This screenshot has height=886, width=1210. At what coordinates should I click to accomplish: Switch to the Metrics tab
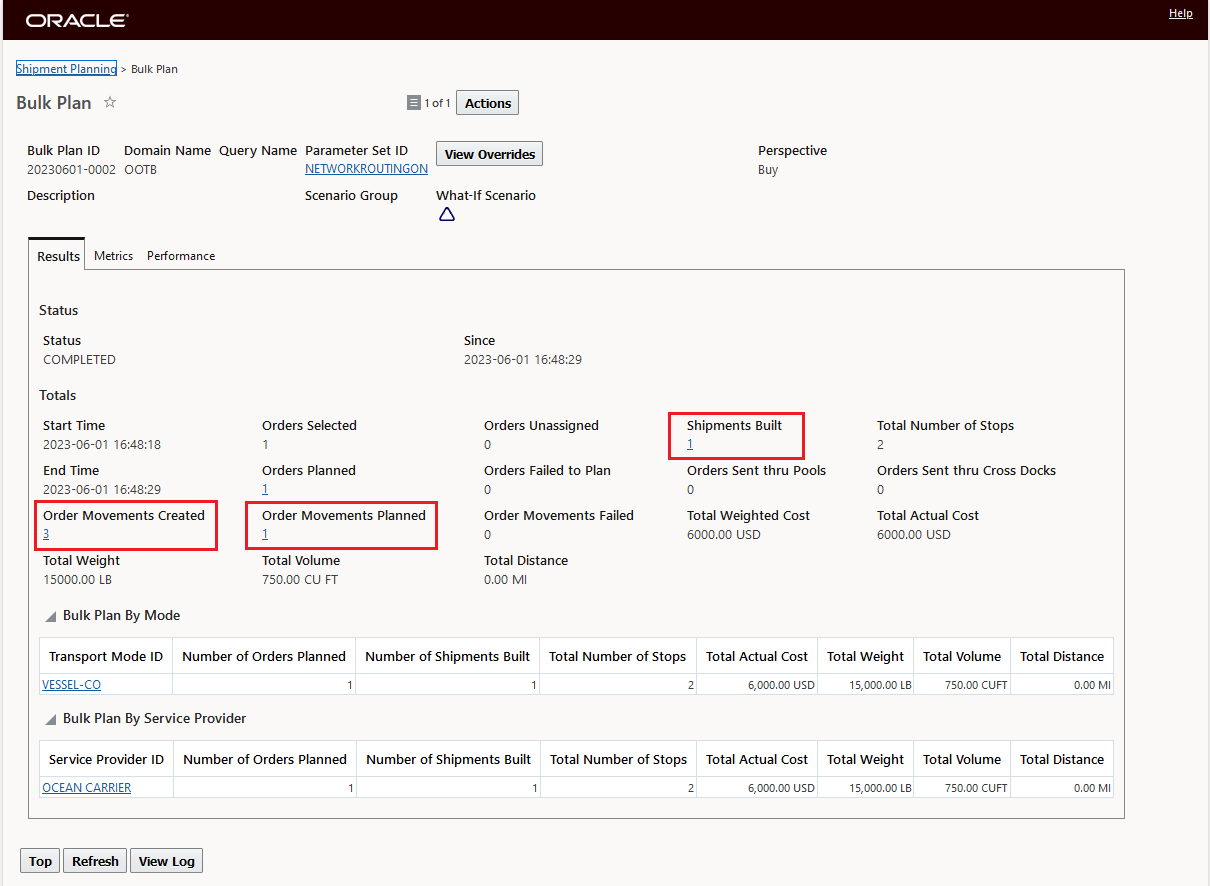(x=113, y=256)
